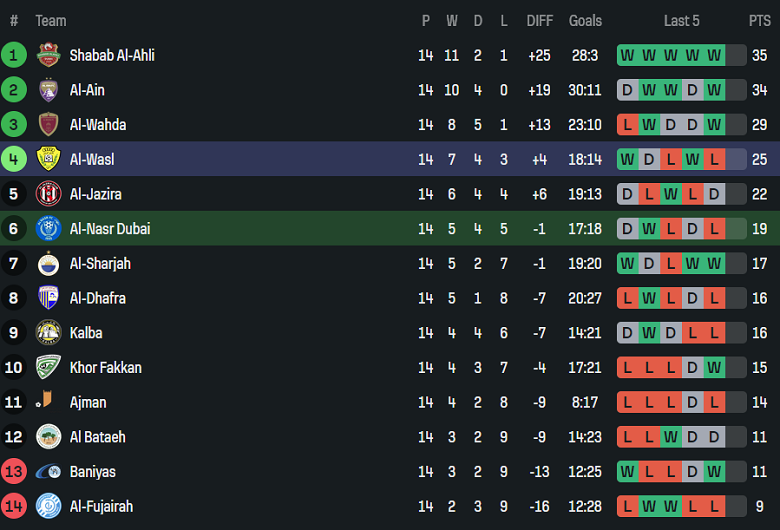780x530 pixels.
Task: Open Baniyas team name link
Action: click(x=92, y=472)
